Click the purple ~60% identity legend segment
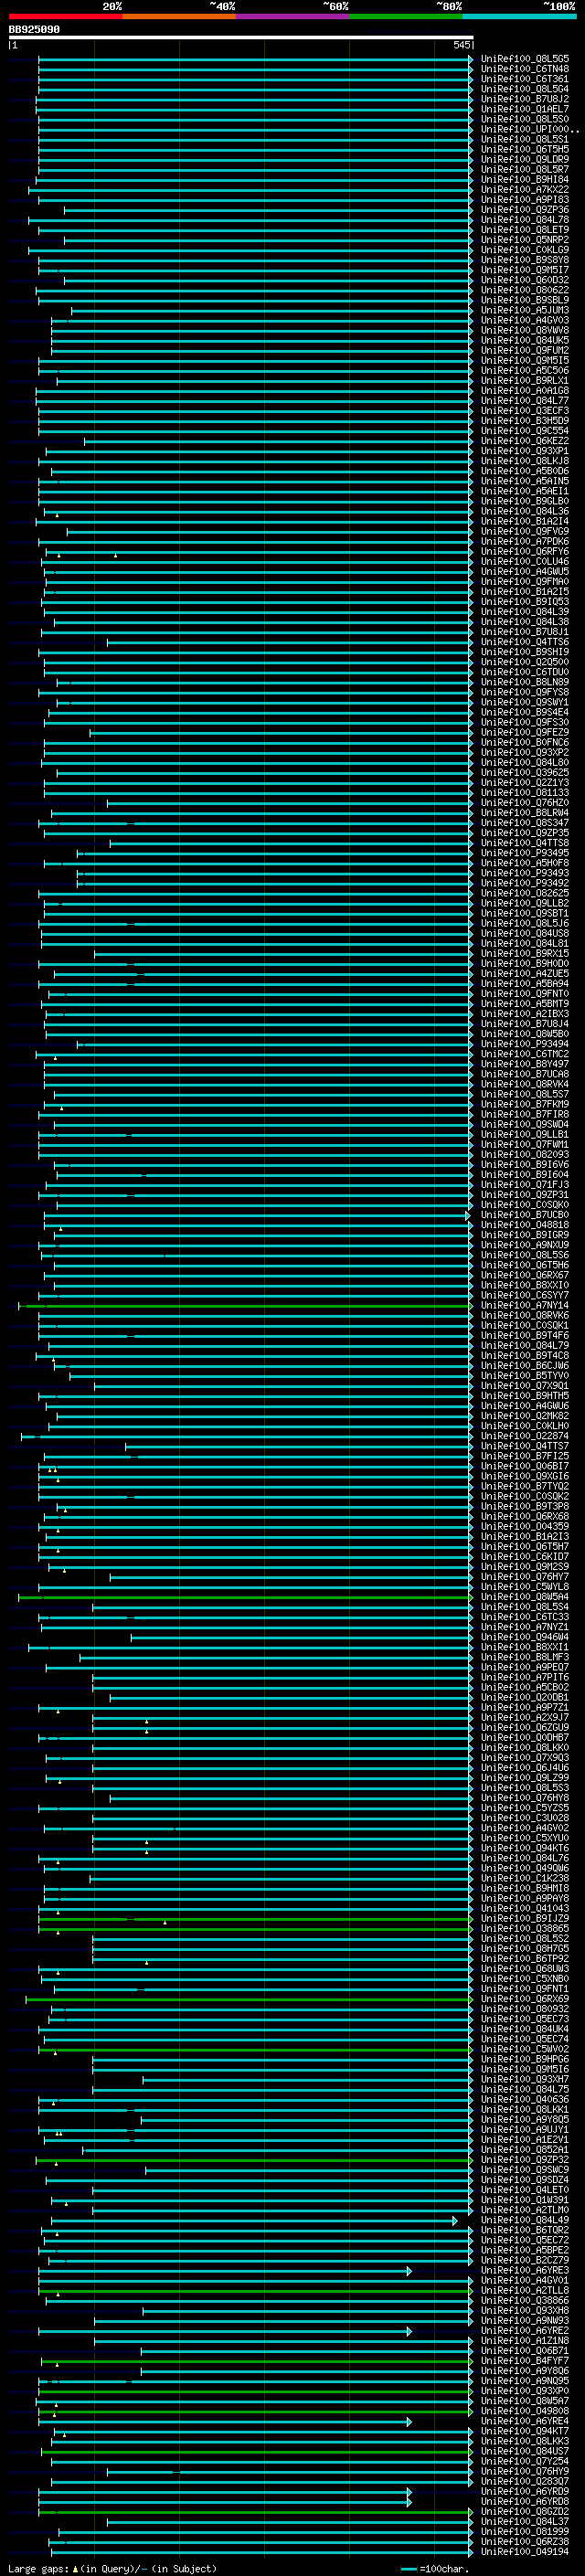Image resolution: width=585 pixels, height=2576 pixels. point(293,16)
